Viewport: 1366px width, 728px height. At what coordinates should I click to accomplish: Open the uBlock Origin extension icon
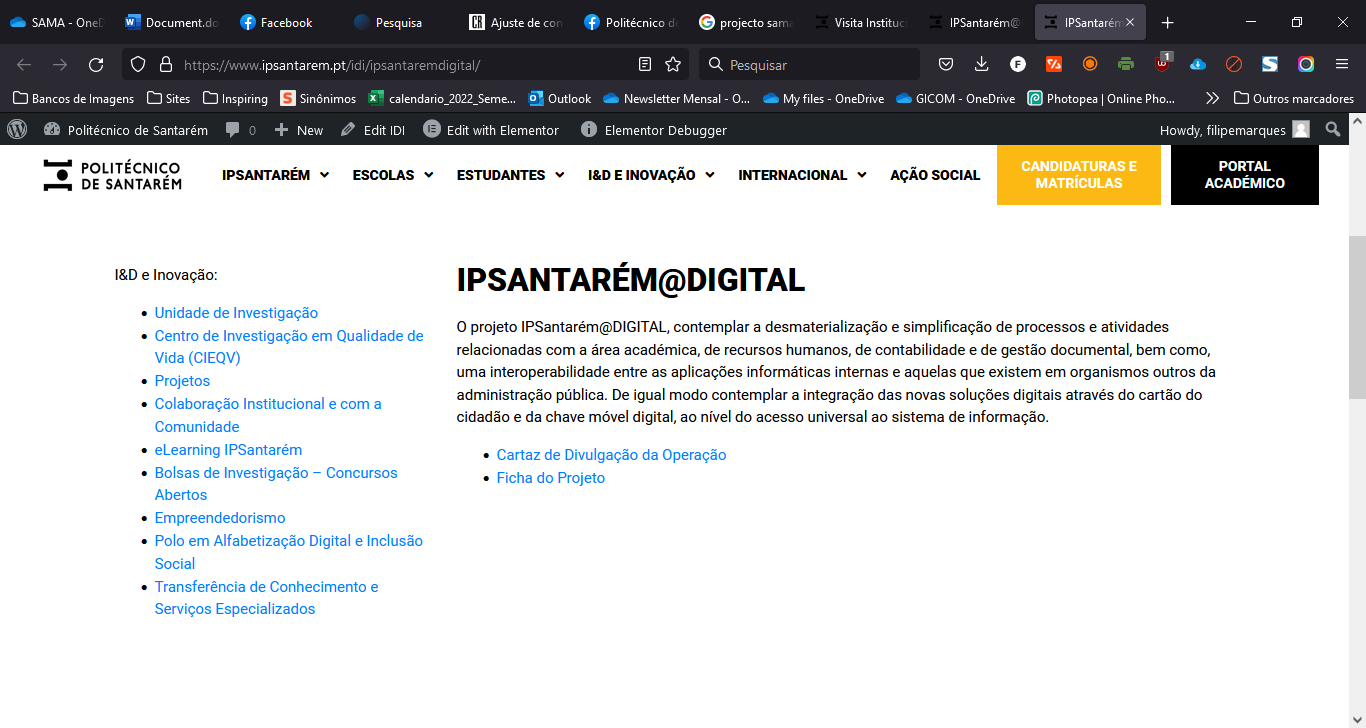tap(1162, 63)
